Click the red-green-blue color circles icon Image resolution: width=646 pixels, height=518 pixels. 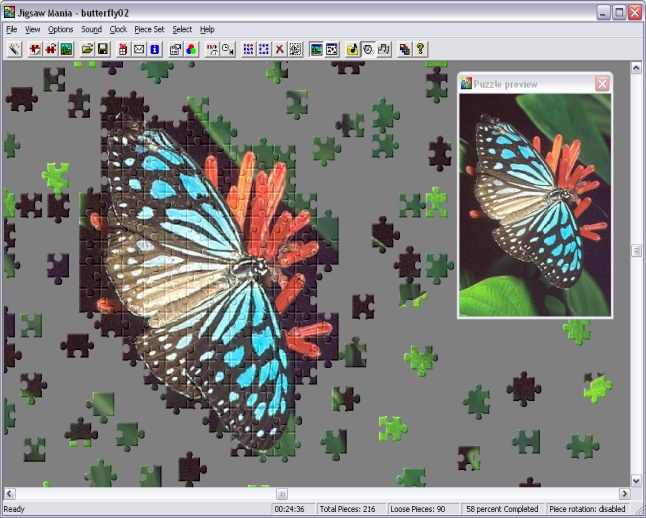pyautogui.click(x=191, y=48)
